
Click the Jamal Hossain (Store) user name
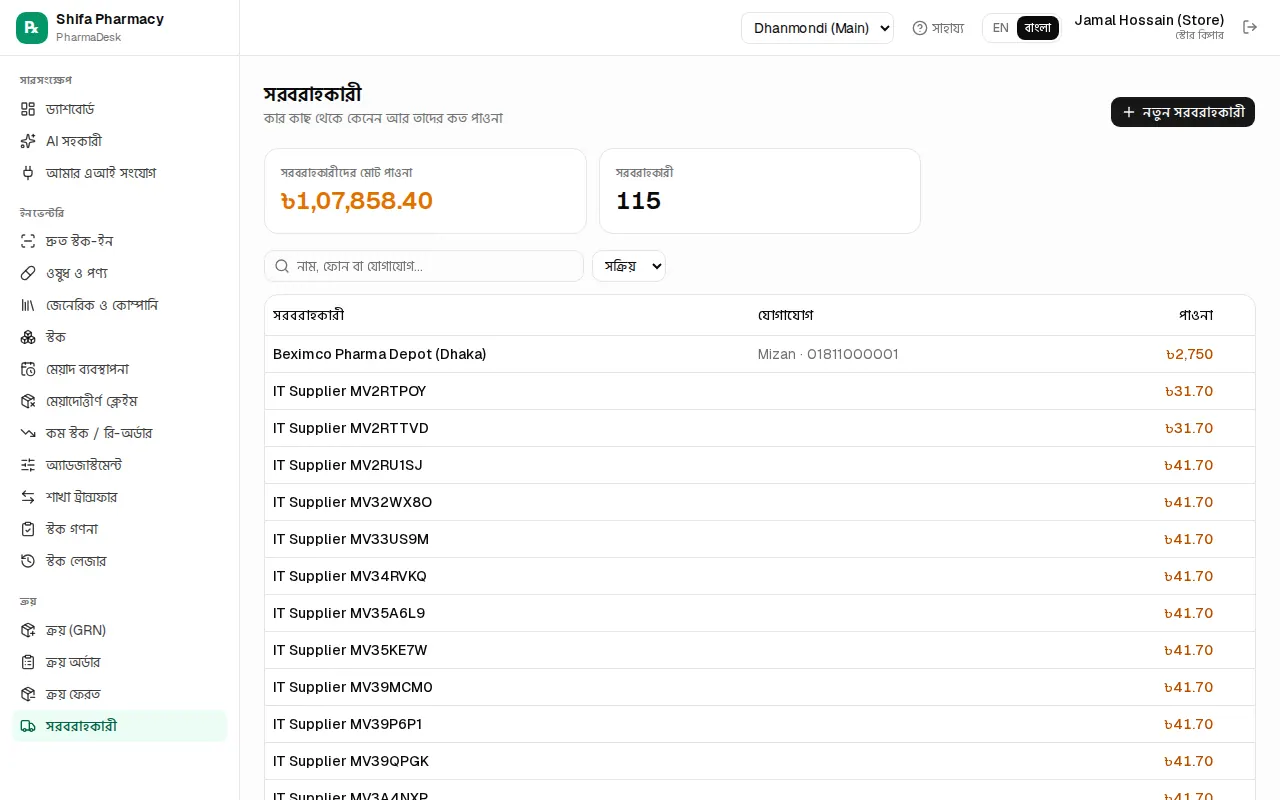tap(1149, 20)
